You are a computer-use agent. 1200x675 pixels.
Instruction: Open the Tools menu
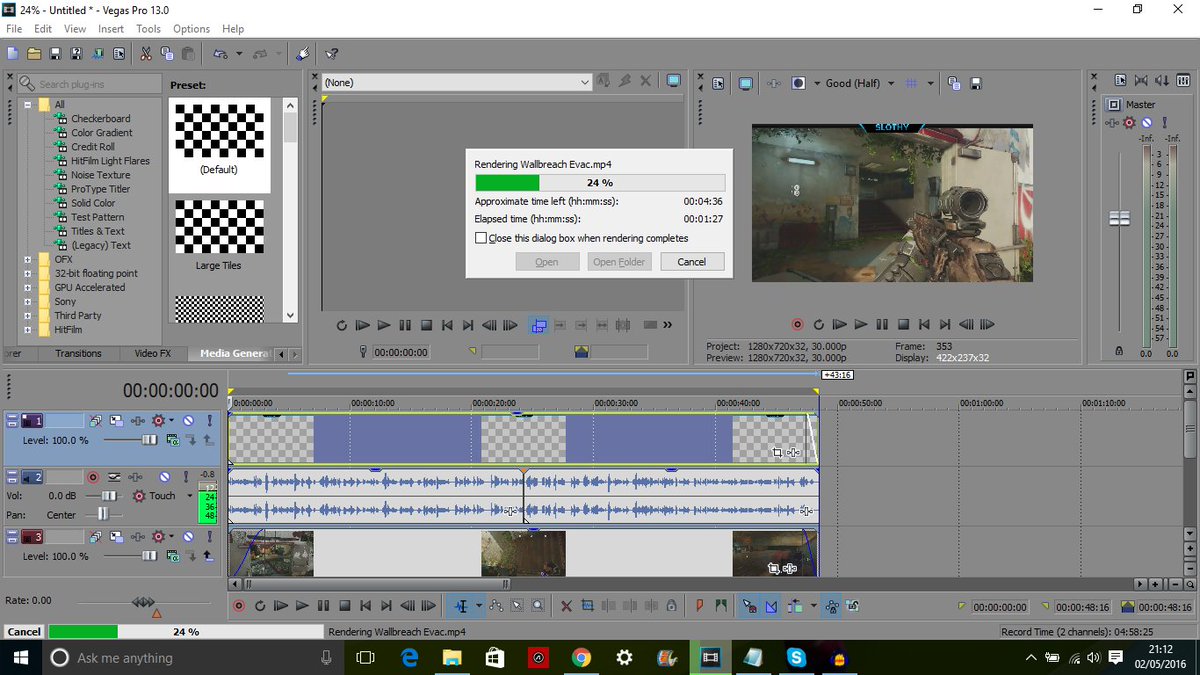click(x=148, y=29)
